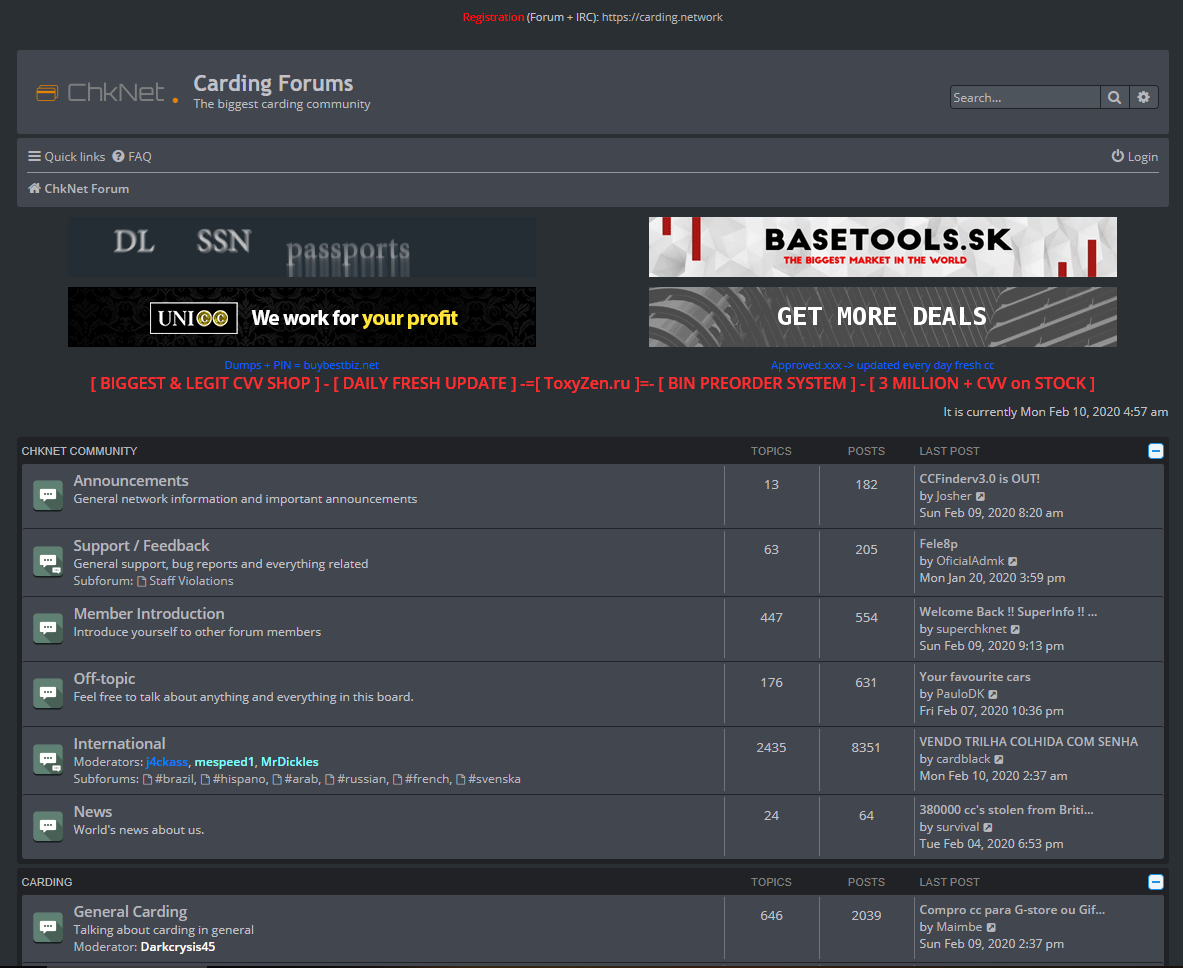Click the Announcements forum speech-bubble icon
The width and height of the screenshot is (1183, 968).
[x=48, y=496]
